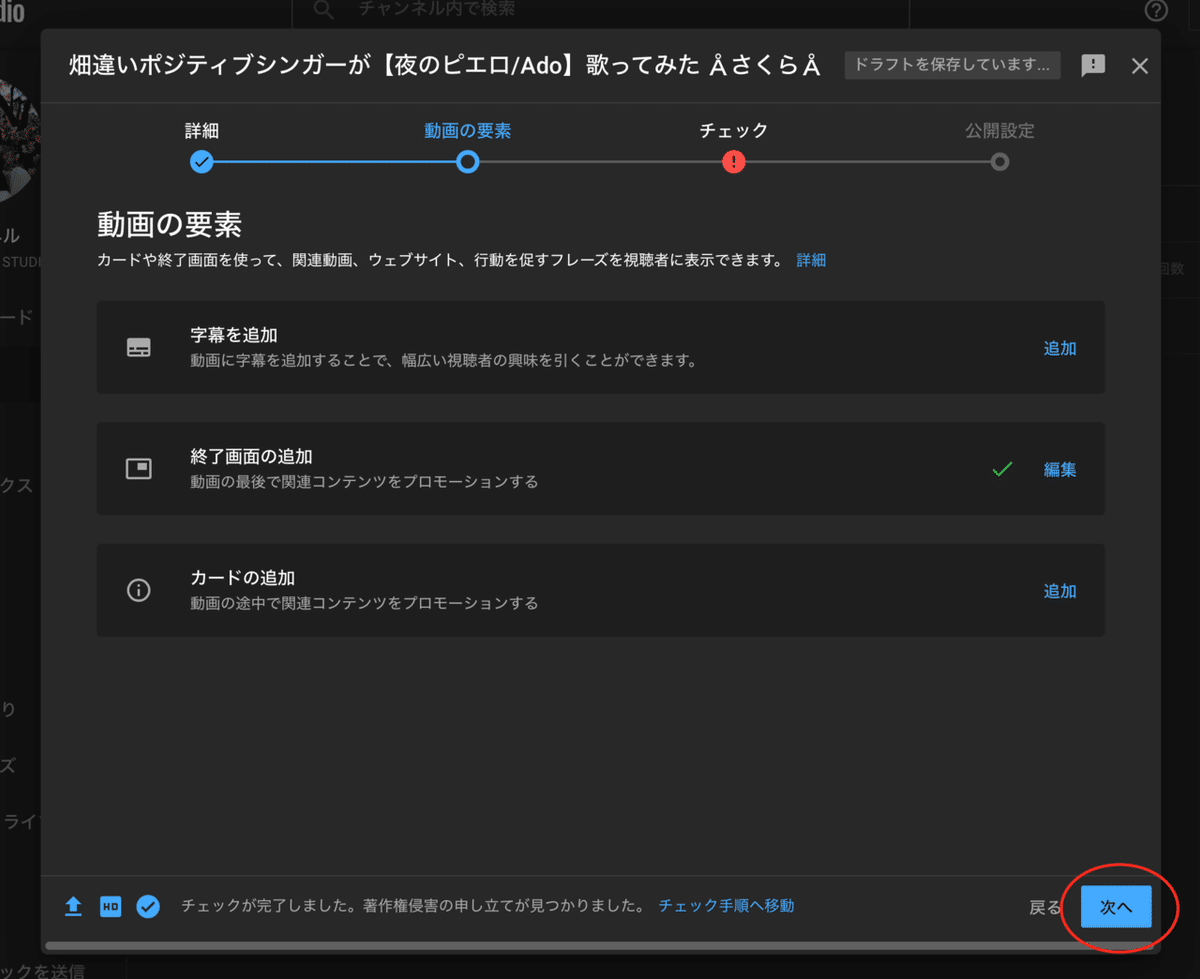1200x979 pixels.
Task: Click the red exclamation marker on the チェック step
Action: (733, 161)
